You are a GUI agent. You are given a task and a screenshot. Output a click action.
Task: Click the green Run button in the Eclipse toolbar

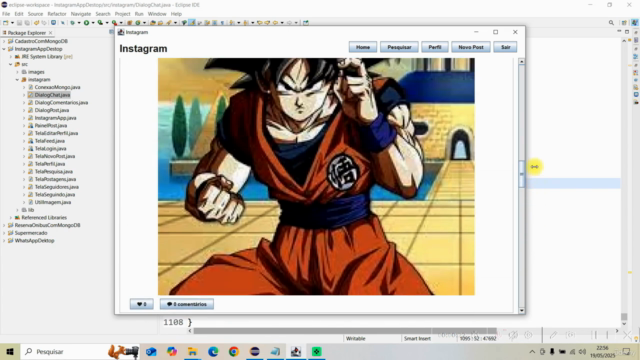[86, 23]
